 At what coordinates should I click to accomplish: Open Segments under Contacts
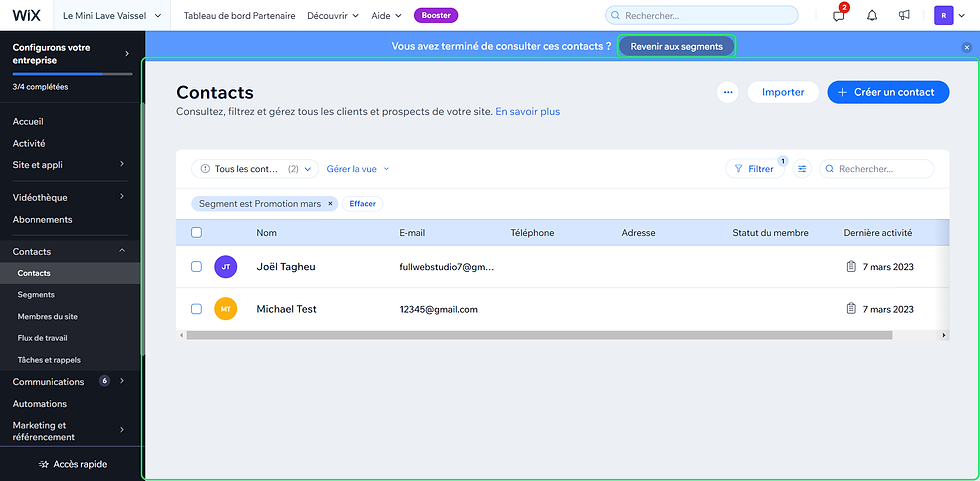[x=36, y=295]
